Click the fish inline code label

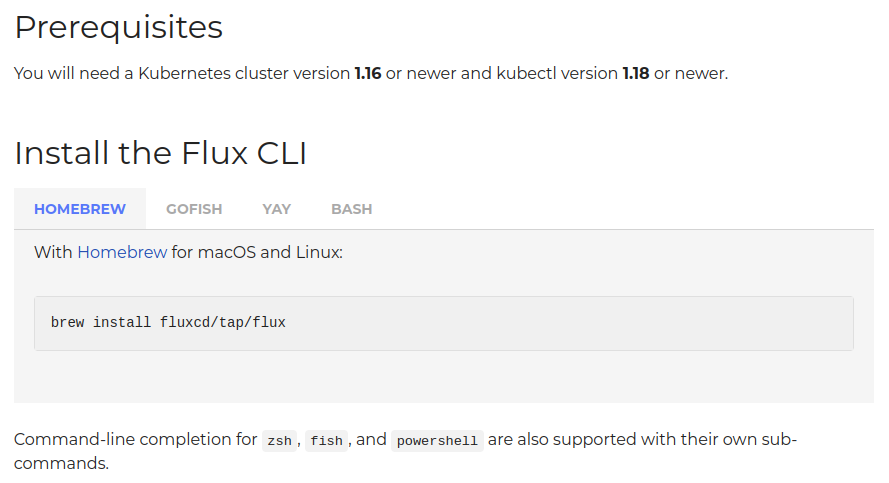326,441
